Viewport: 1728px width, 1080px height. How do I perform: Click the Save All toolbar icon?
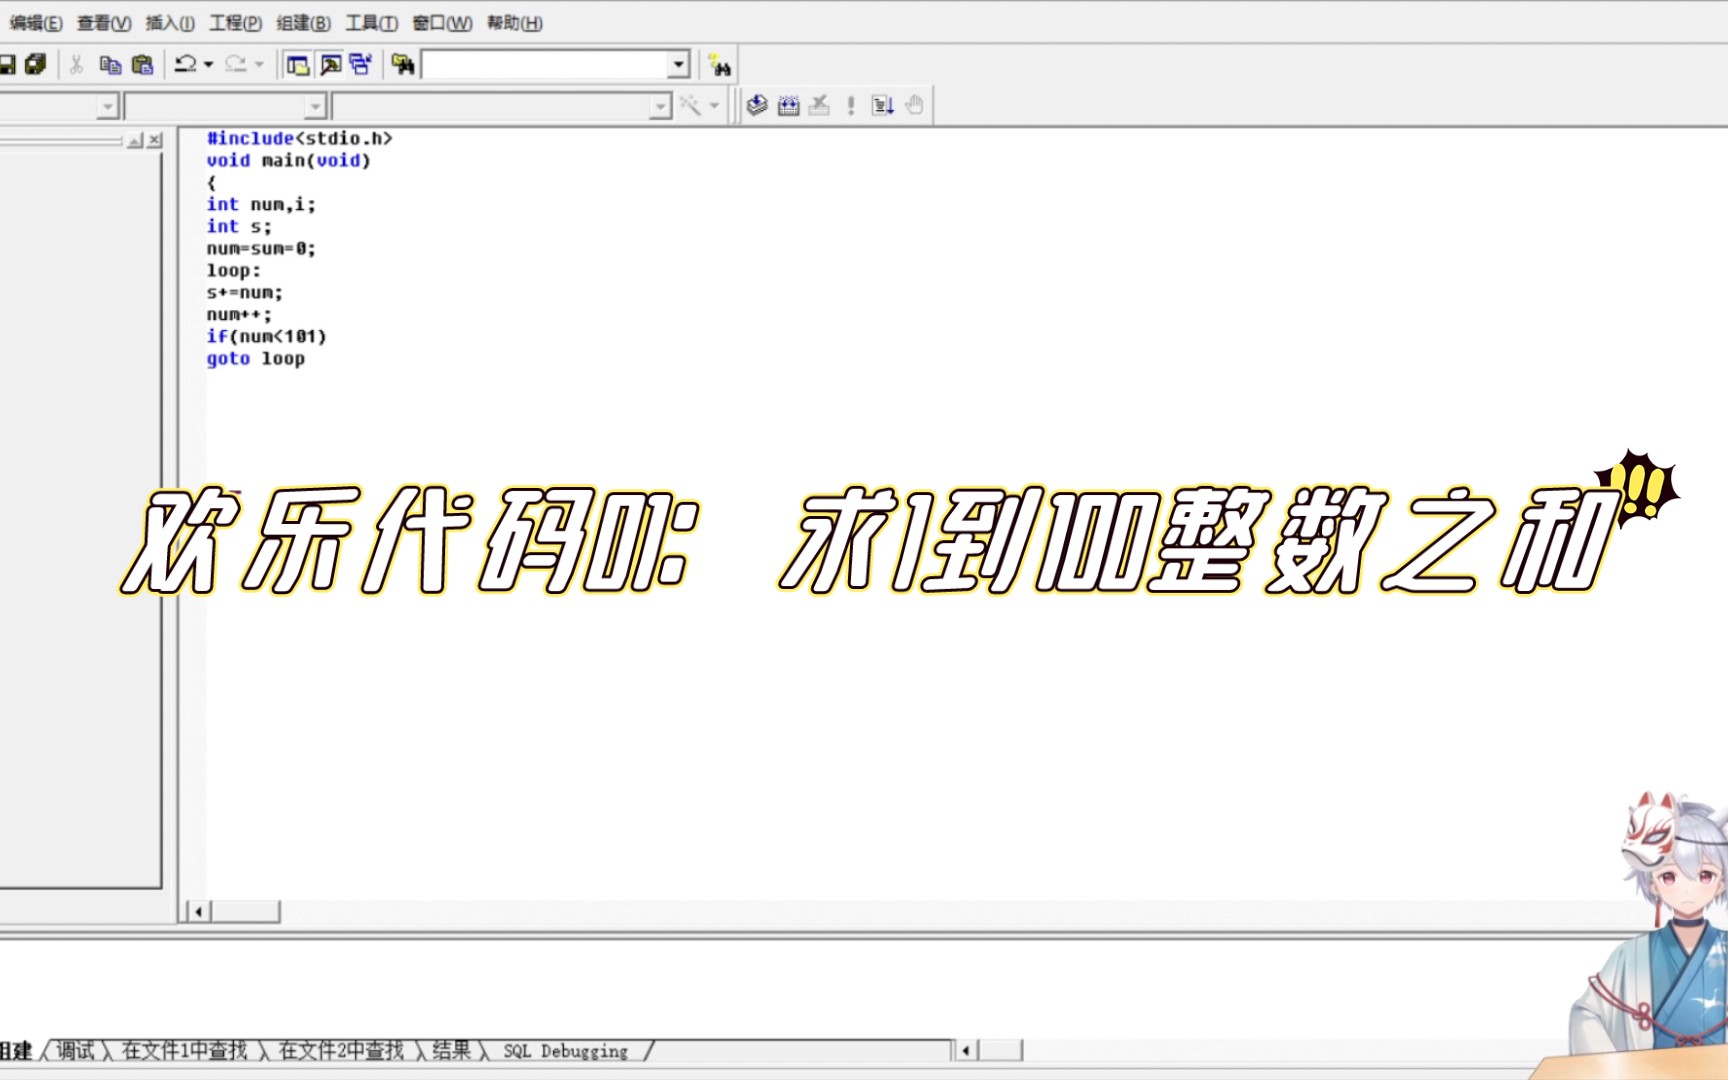click(34, 64)
